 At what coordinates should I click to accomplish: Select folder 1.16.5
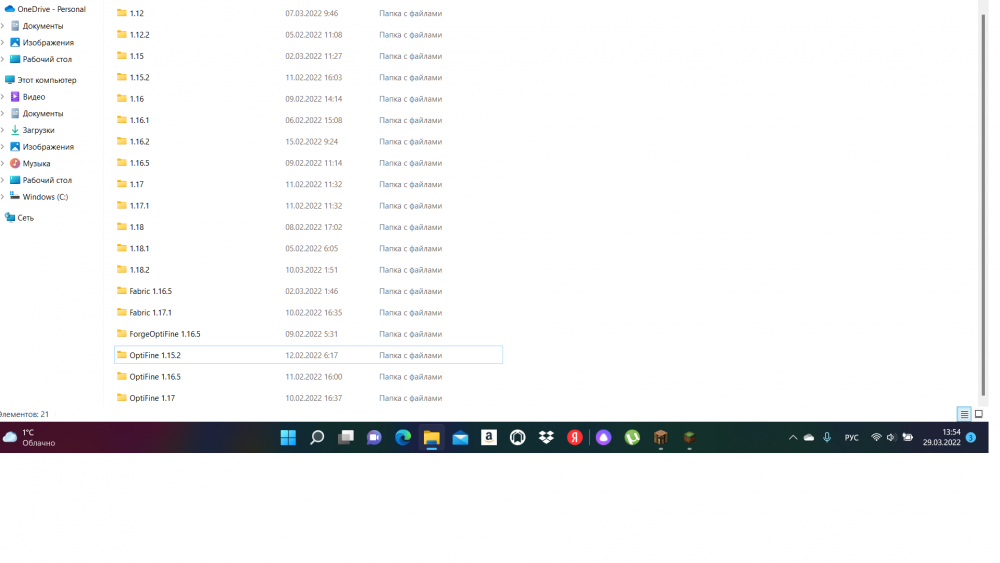point(309,163)
